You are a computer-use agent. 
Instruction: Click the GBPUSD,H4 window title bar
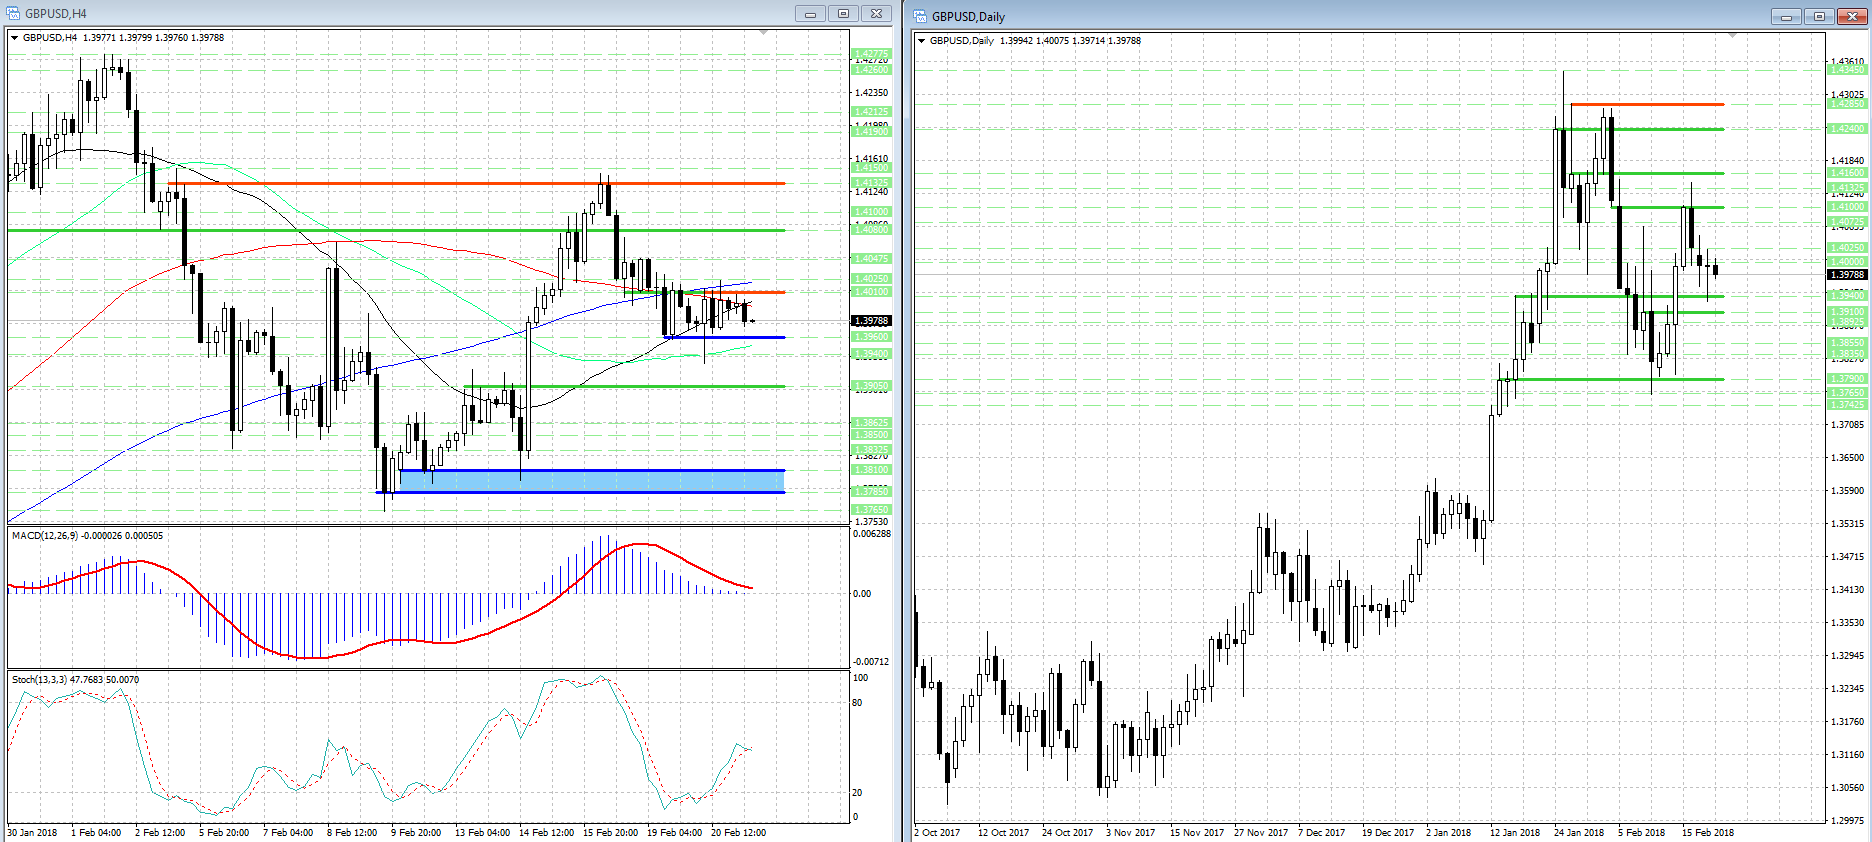[x=400, y=13]
